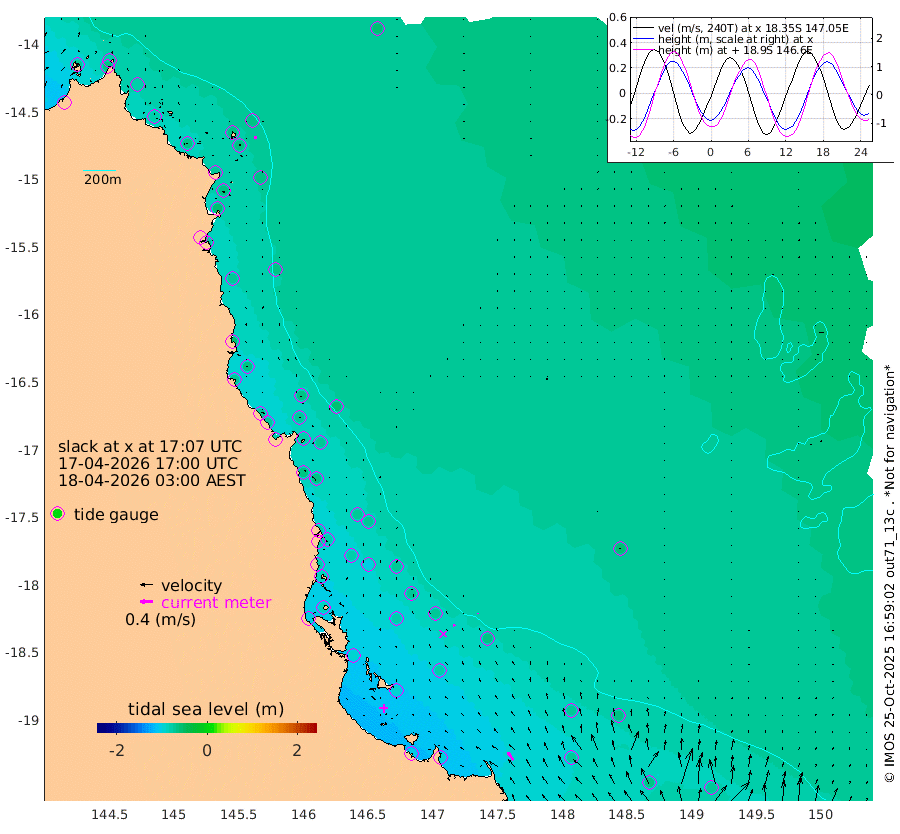Screen dimensions: 900x834
Task: Click the 'current meter' legend label
Action: pos(216,603)
